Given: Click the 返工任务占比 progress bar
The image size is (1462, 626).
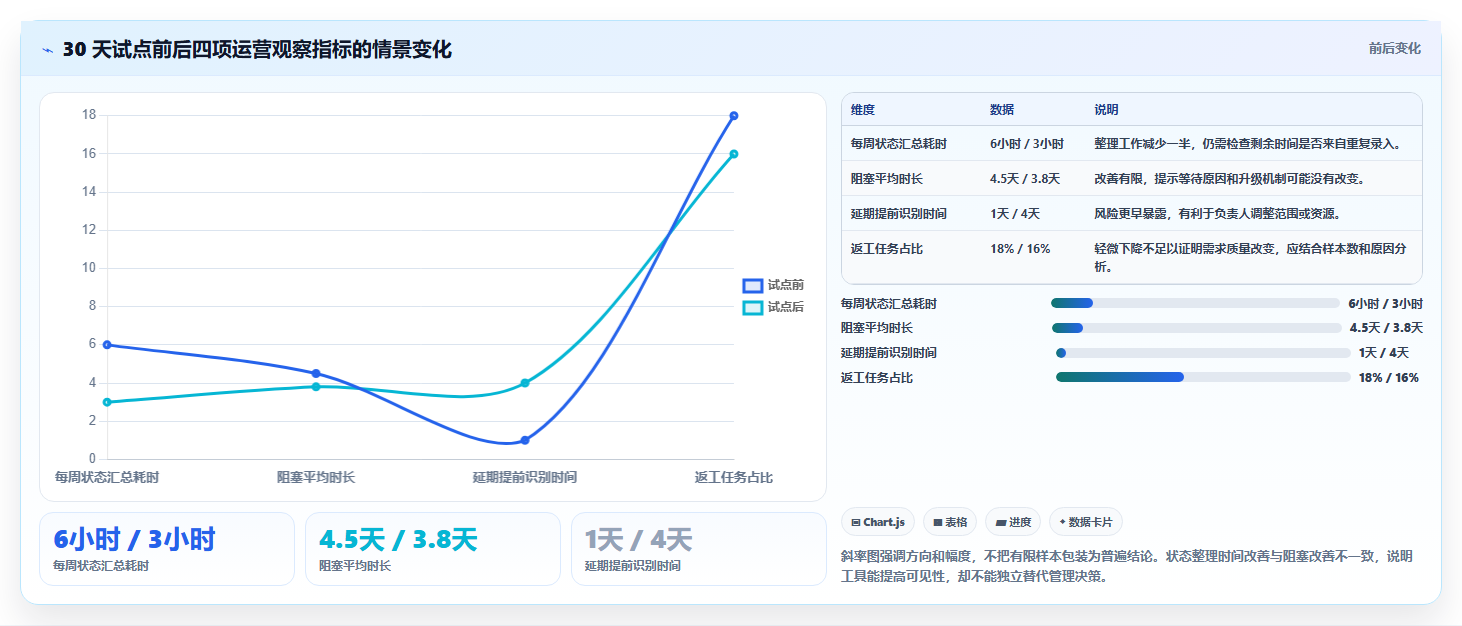Looking at the screenshot, I should pos(1203,377).
